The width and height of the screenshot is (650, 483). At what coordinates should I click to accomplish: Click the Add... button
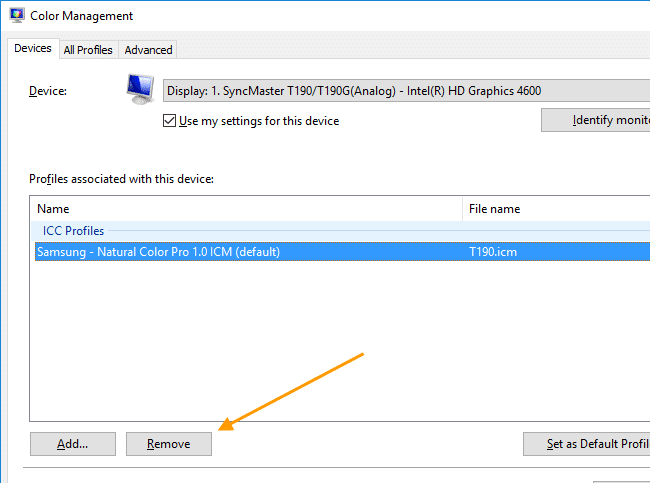pos(73,444)
